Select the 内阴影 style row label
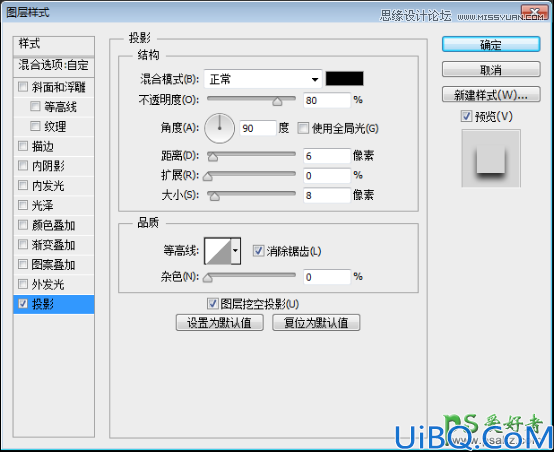Viewport: 554px width, 452px height. click(48, 166)
